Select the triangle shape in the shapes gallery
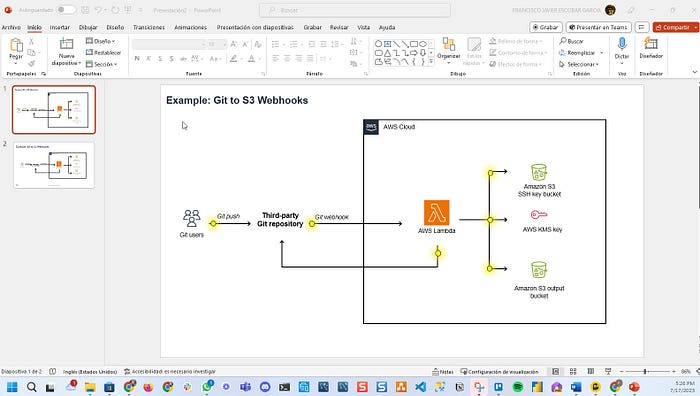This screenshot has width=700, height=396. pyautogui.click(x=387, y=53)
